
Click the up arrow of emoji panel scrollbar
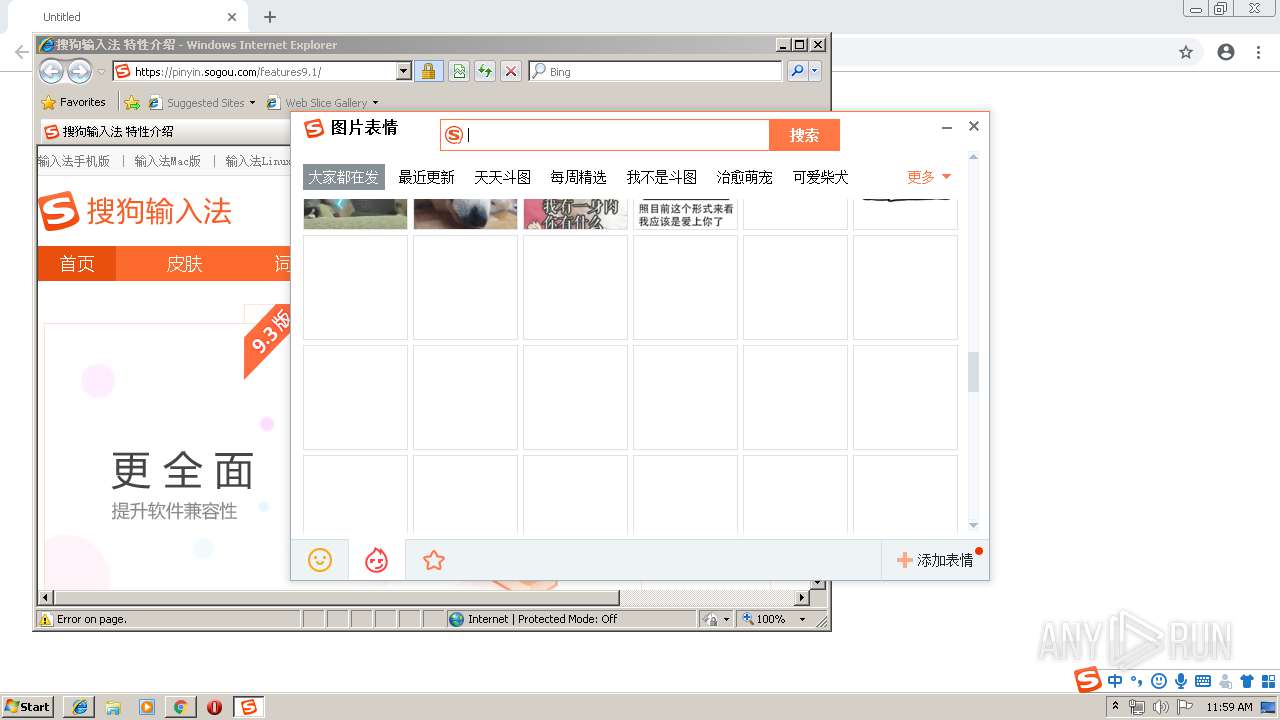point(973,157)
